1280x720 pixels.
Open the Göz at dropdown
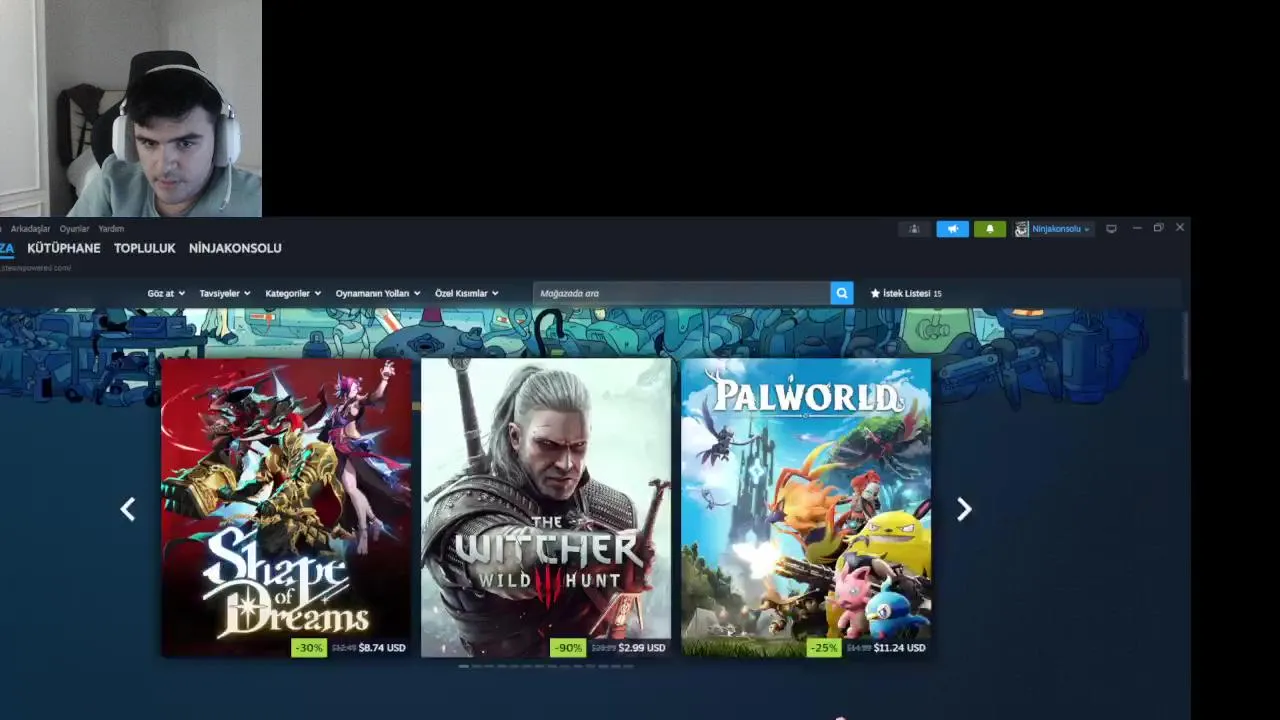click(166, 294)
